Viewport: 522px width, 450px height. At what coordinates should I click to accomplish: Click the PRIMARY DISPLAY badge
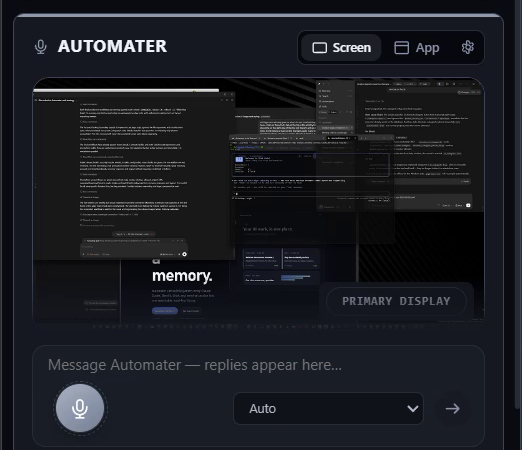tap(396, 301)
